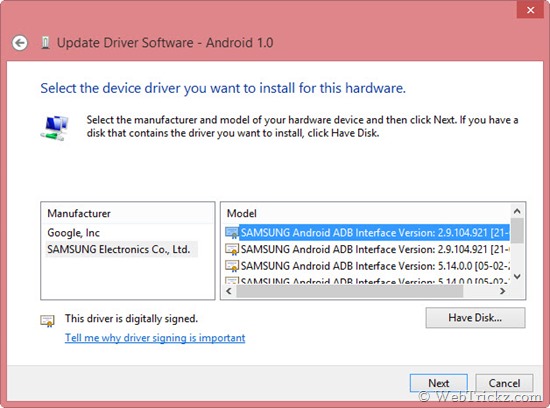The width and height of the screenshot is (550, 408).
Task: Click the Next button
Action: tap(438, 383)
